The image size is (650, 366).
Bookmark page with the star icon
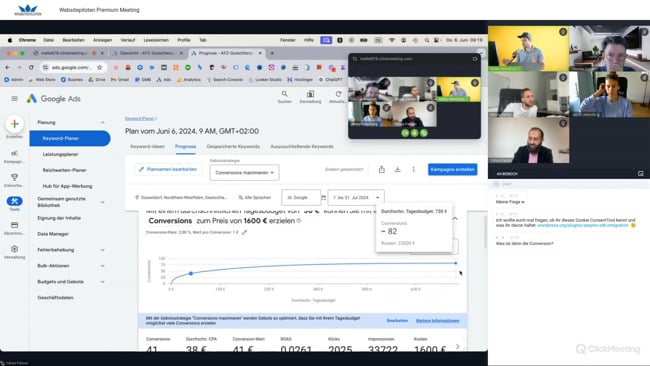pyautogui.click(x=99, y=67)
